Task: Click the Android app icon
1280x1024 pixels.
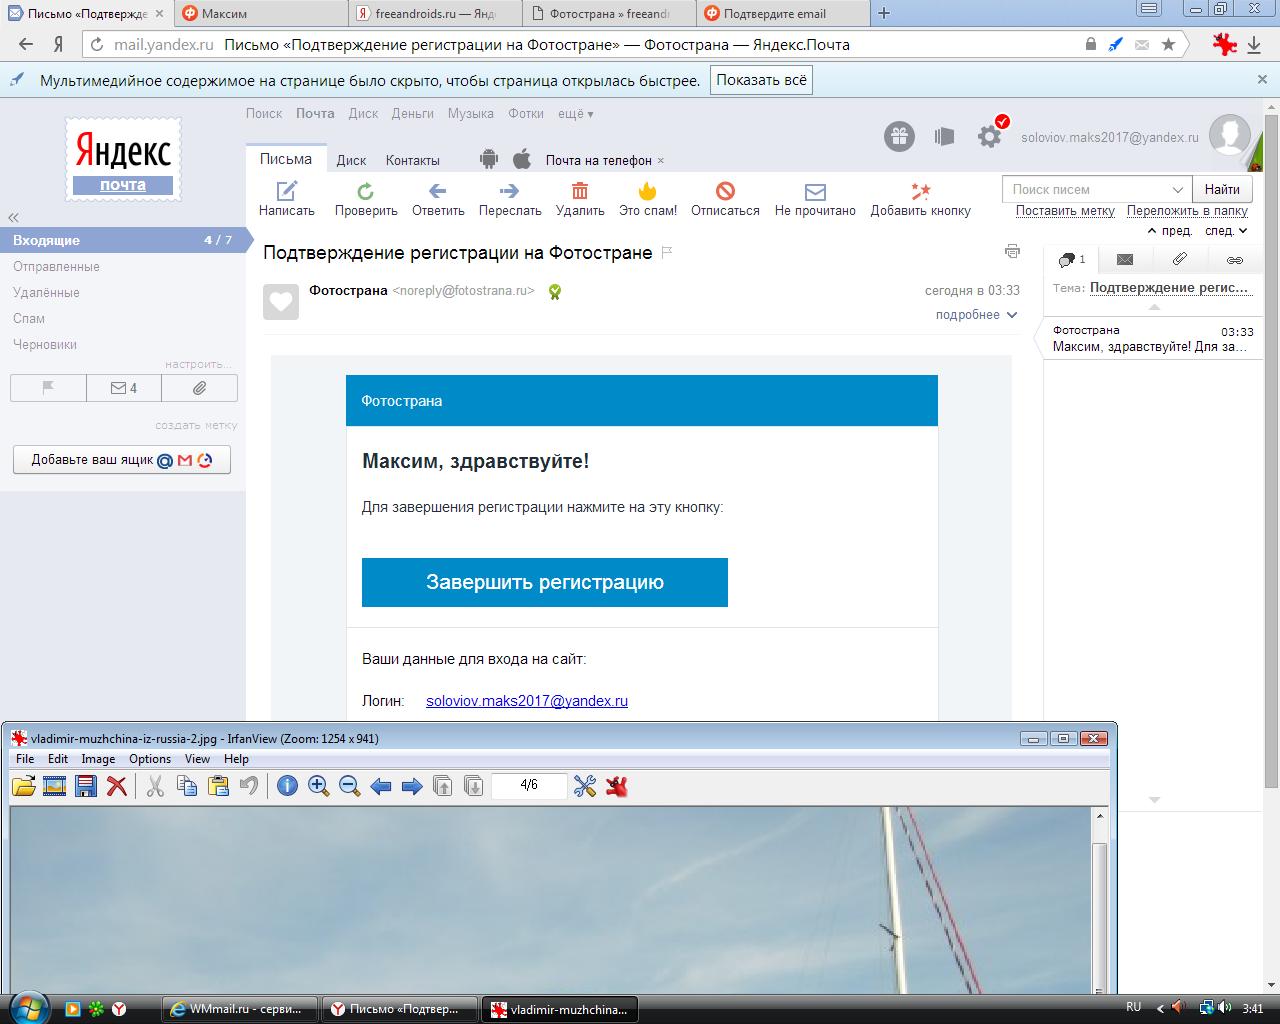Action: click(488, 159)
